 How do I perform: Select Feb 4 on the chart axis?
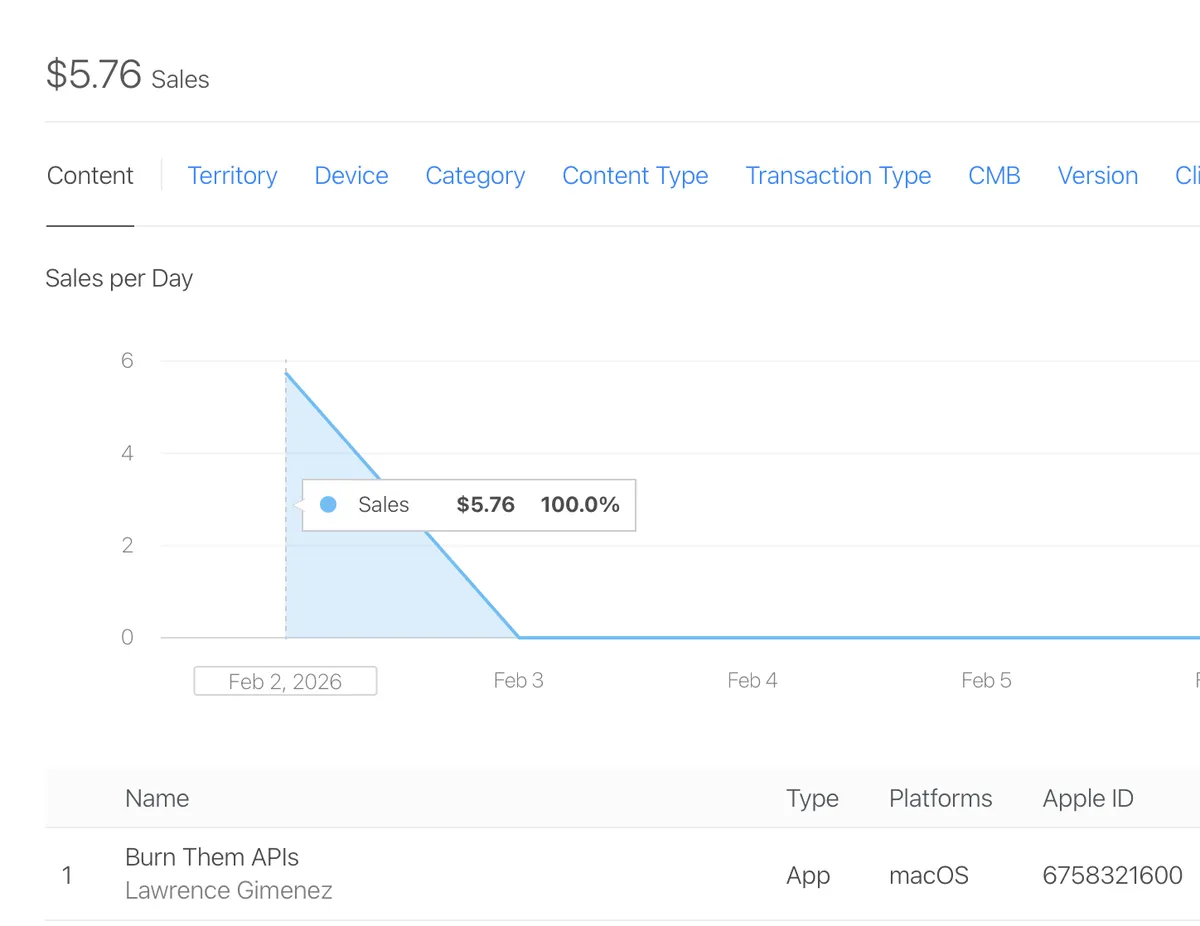pos(752,681)
